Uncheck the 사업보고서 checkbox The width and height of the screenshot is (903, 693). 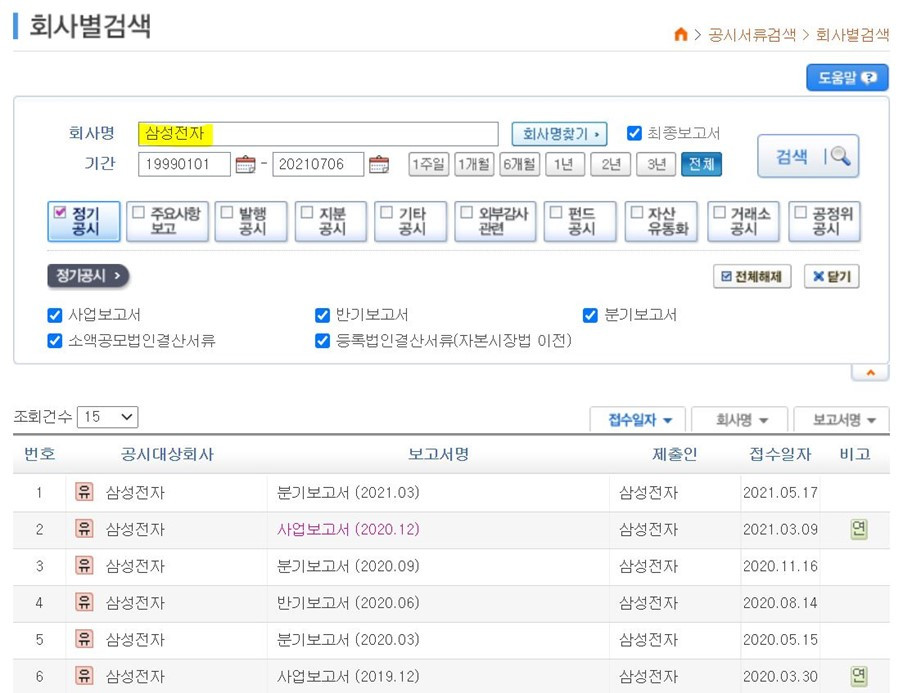click(54, 315)
